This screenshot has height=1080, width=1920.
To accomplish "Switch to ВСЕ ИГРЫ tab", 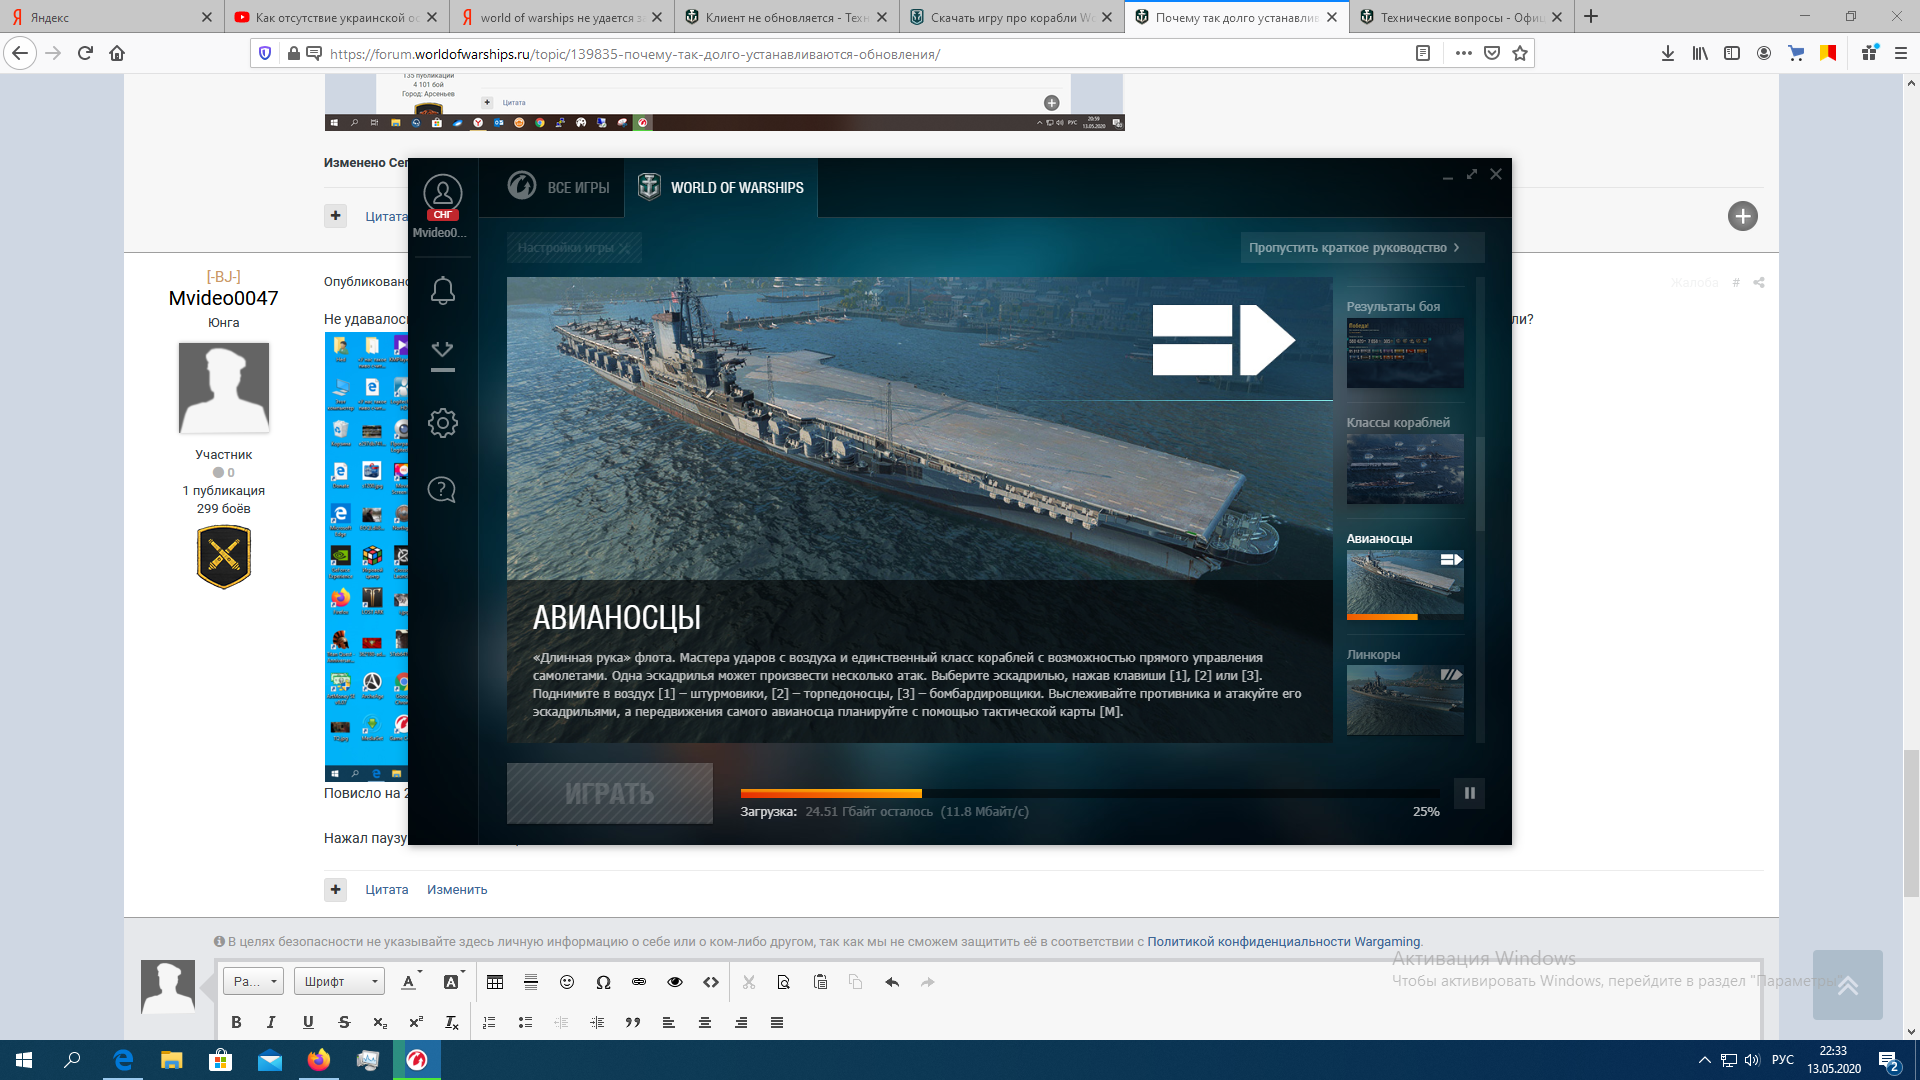I will coord(559,187).
